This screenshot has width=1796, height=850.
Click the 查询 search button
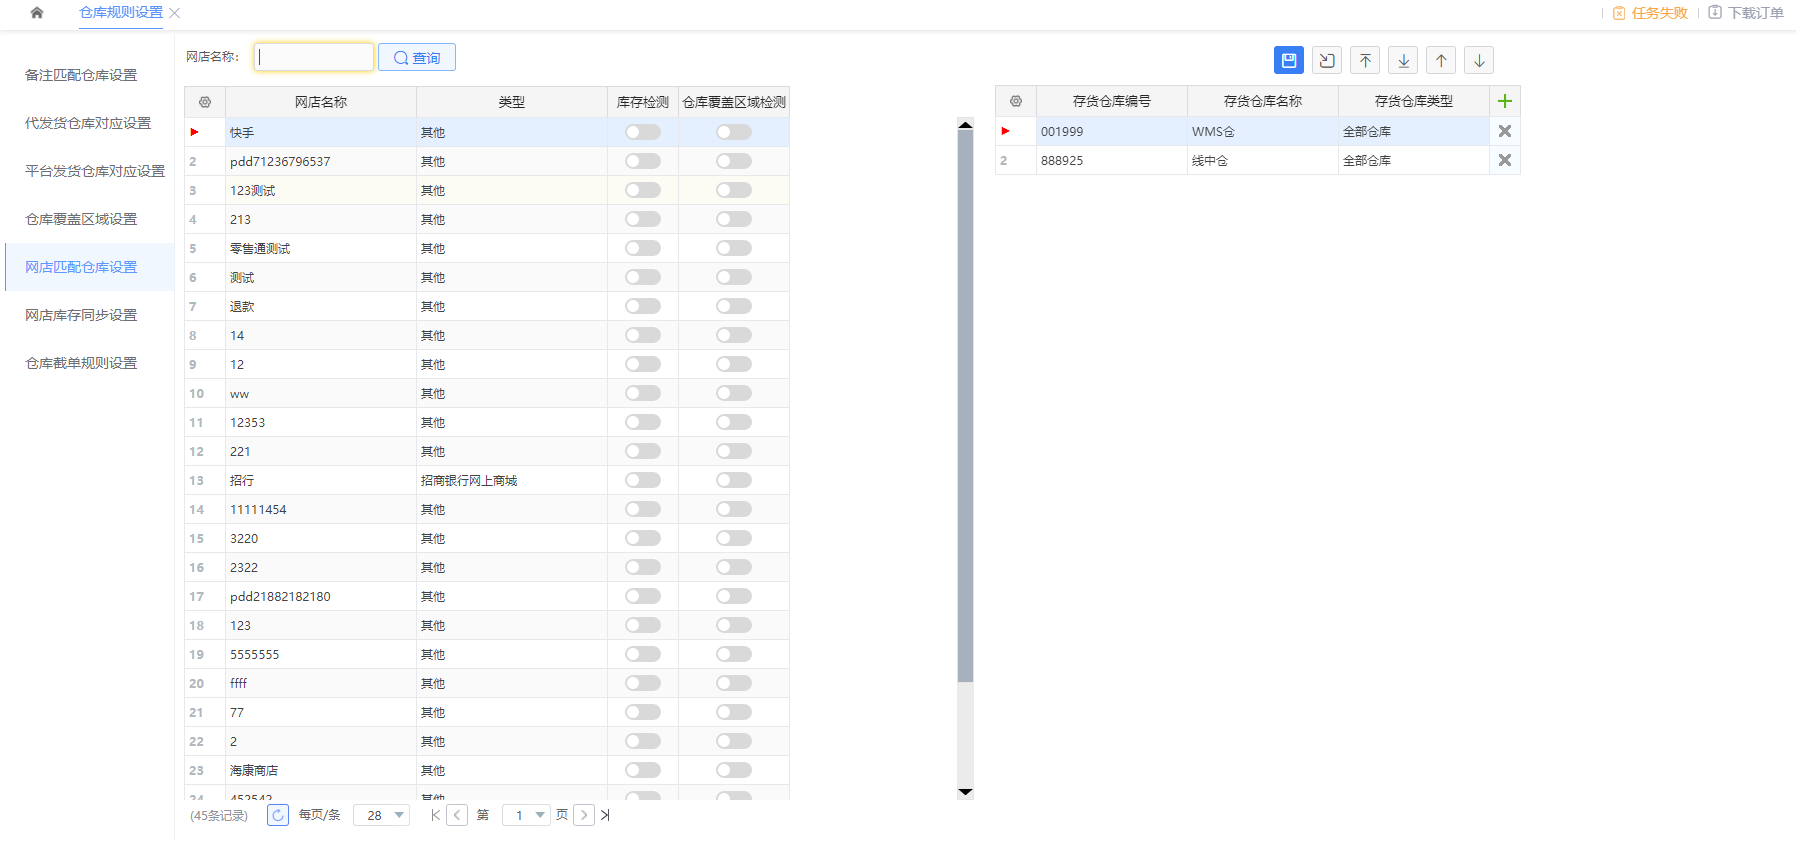coord(417,57)
